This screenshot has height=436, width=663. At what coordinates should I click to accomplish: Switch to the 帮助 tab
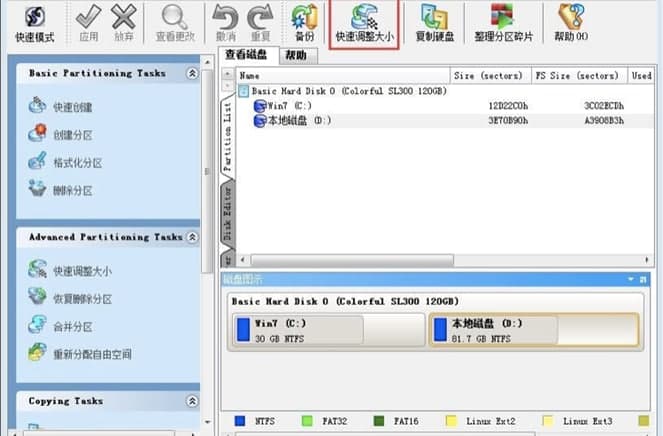(296, 55)
